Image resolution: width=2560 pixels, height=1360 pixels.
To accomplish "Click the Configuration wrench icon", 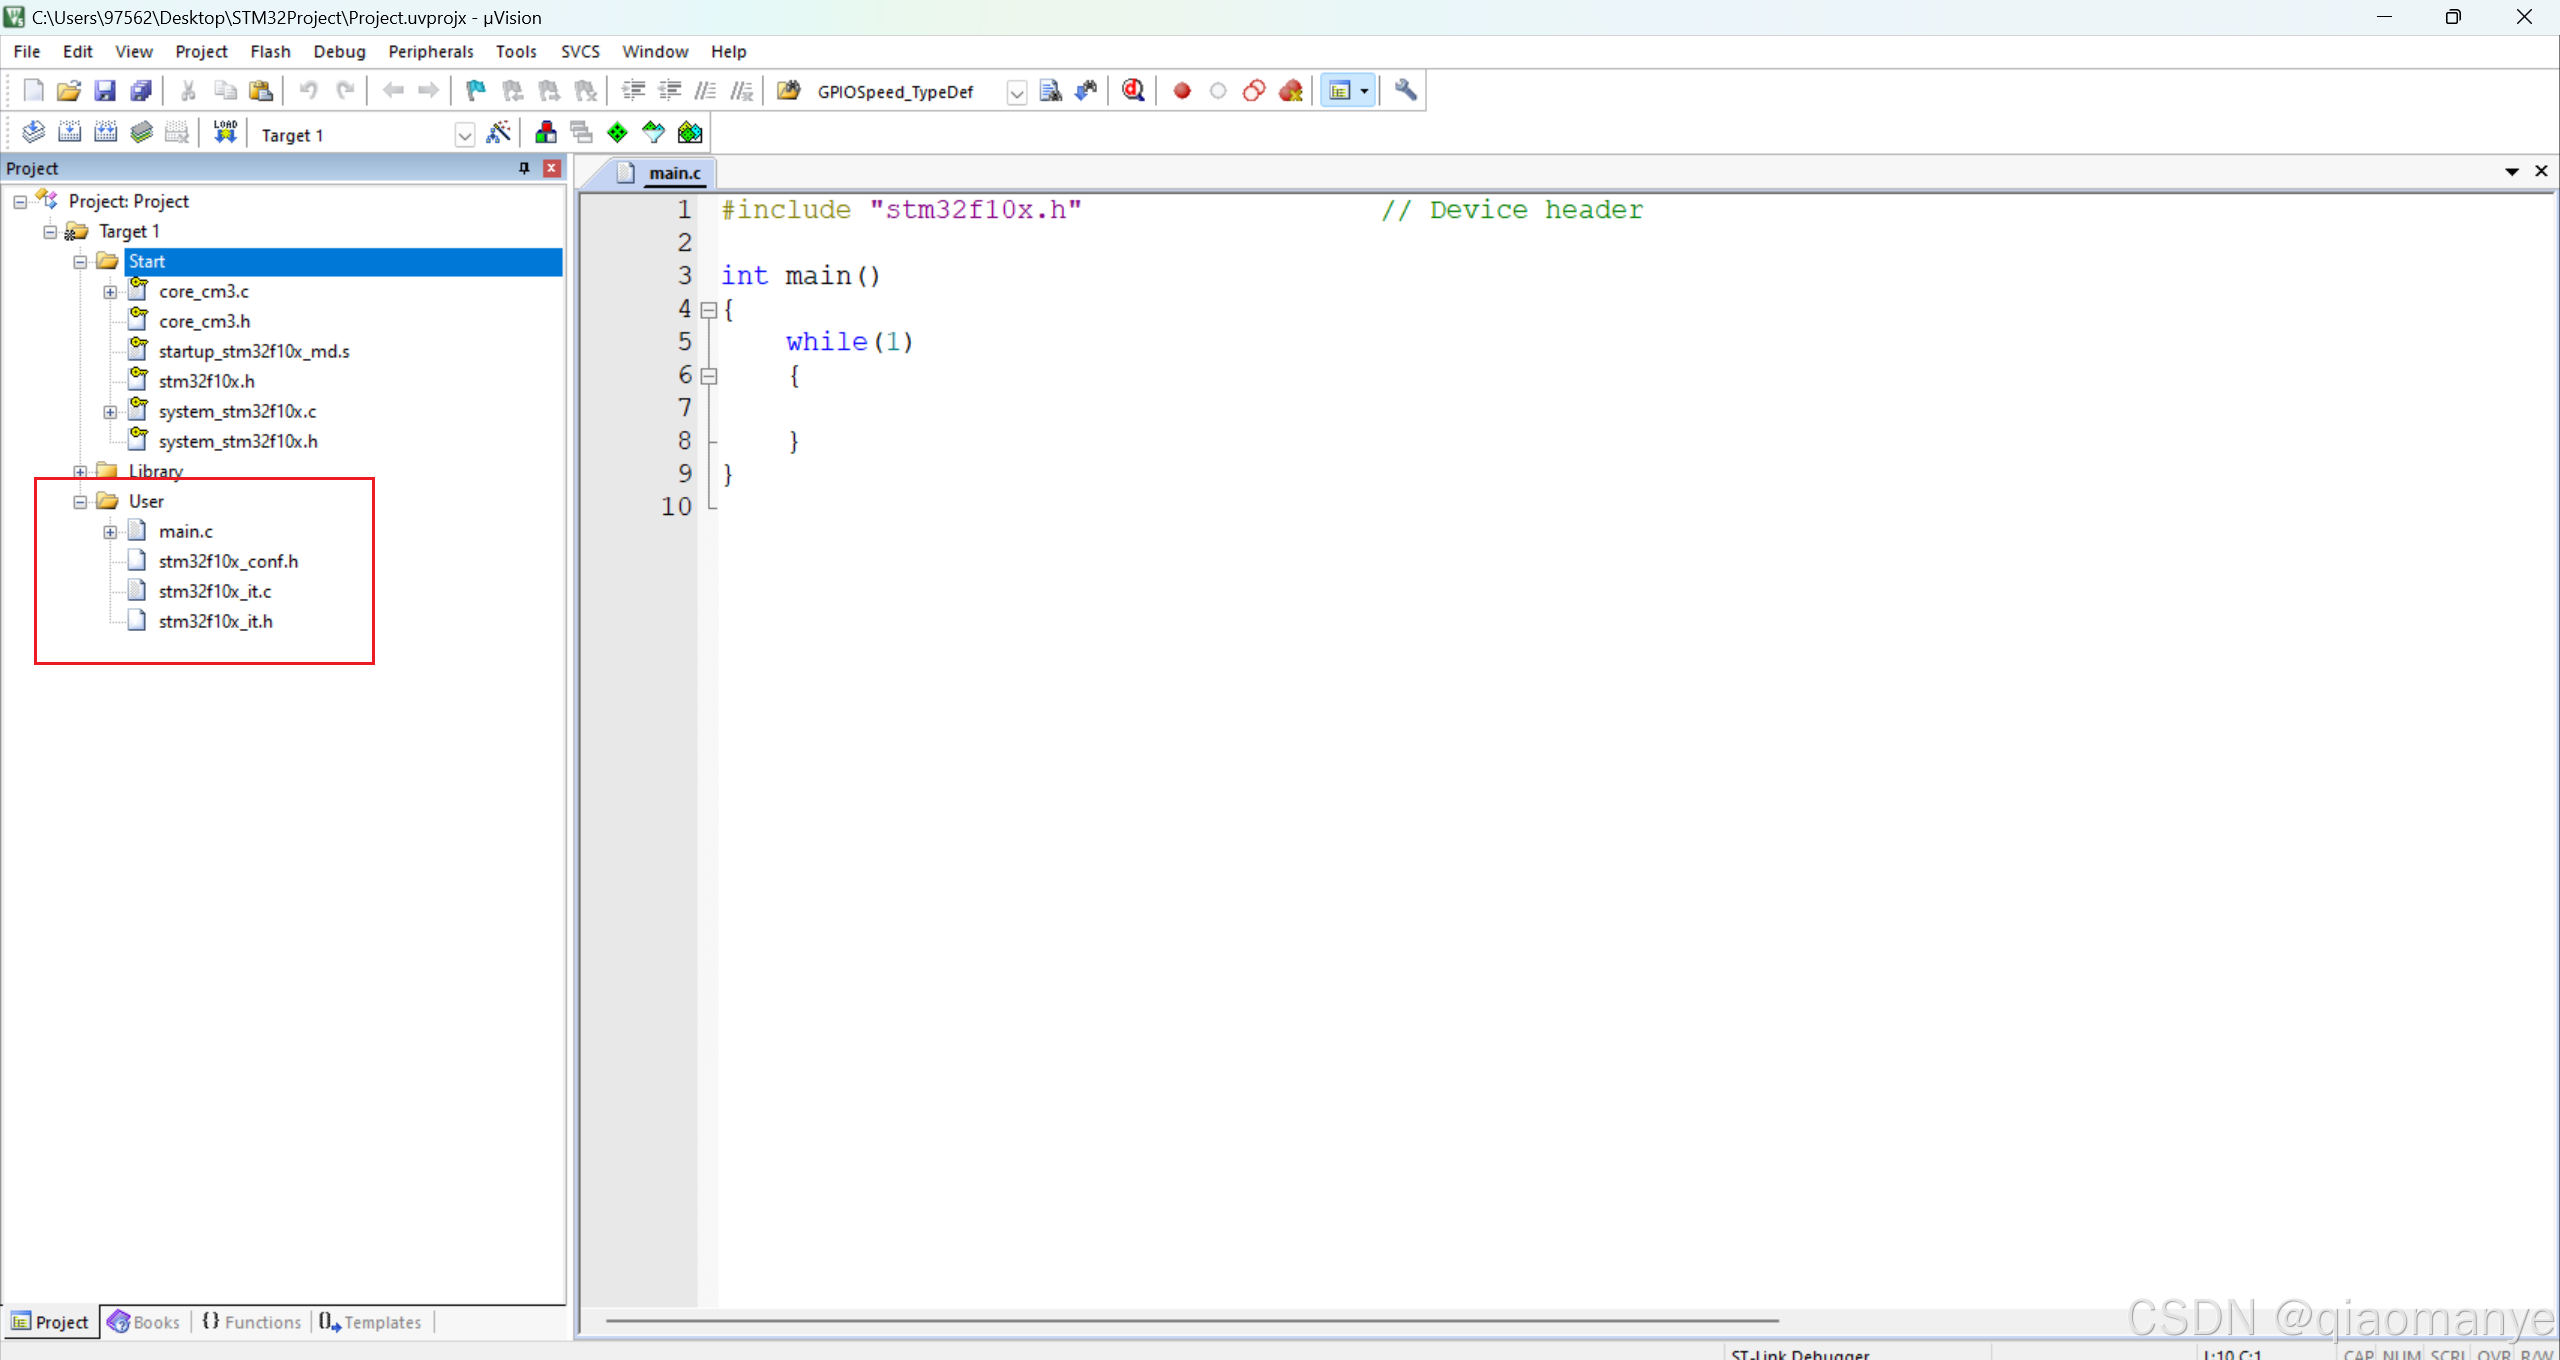I will pyautogui.click(x=1405, y=91).
